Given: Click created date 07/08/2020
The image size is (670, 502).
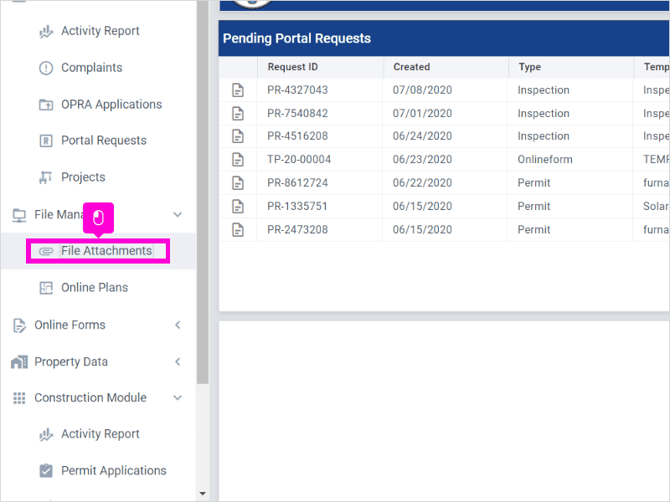Looking at the screenshot, I should [x=422, y=90].
